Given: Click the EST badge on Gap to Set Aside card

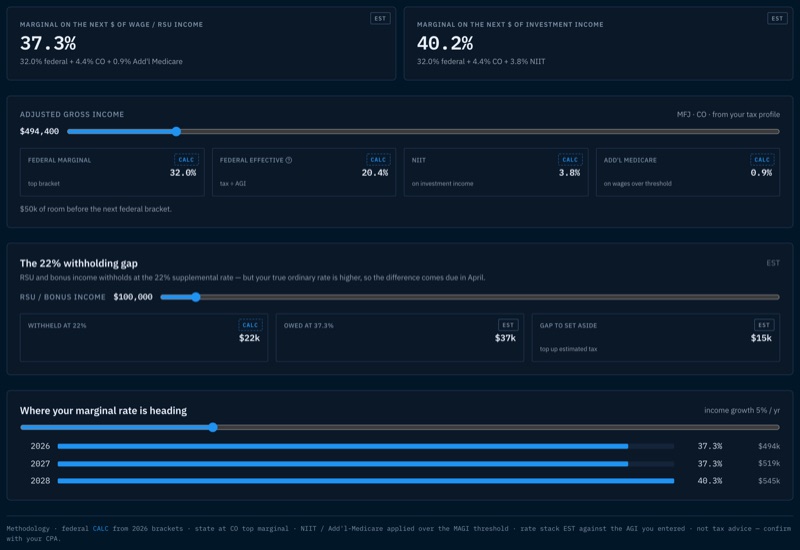Looking at the screenshot, I should [x=764, y=325].
